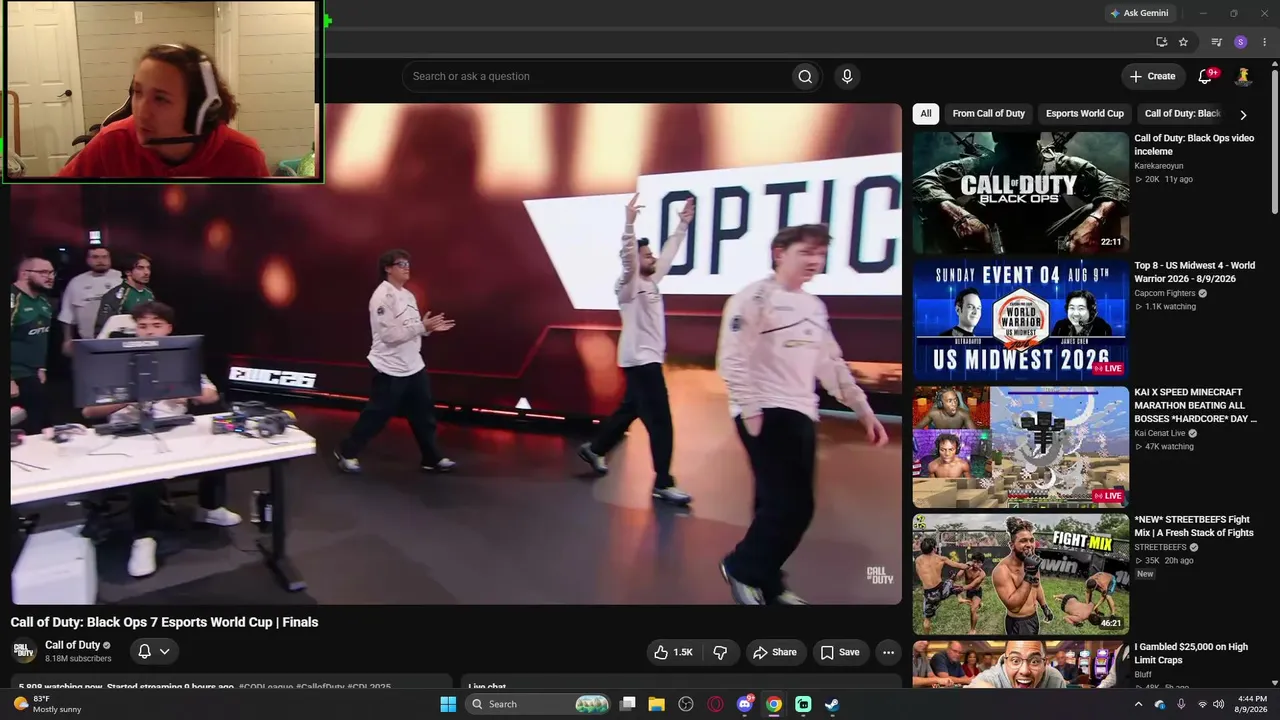Open the Windows Start menu
Image resolution: width=1280 pixels, height=720 pixels.
(x=448, y=704)
